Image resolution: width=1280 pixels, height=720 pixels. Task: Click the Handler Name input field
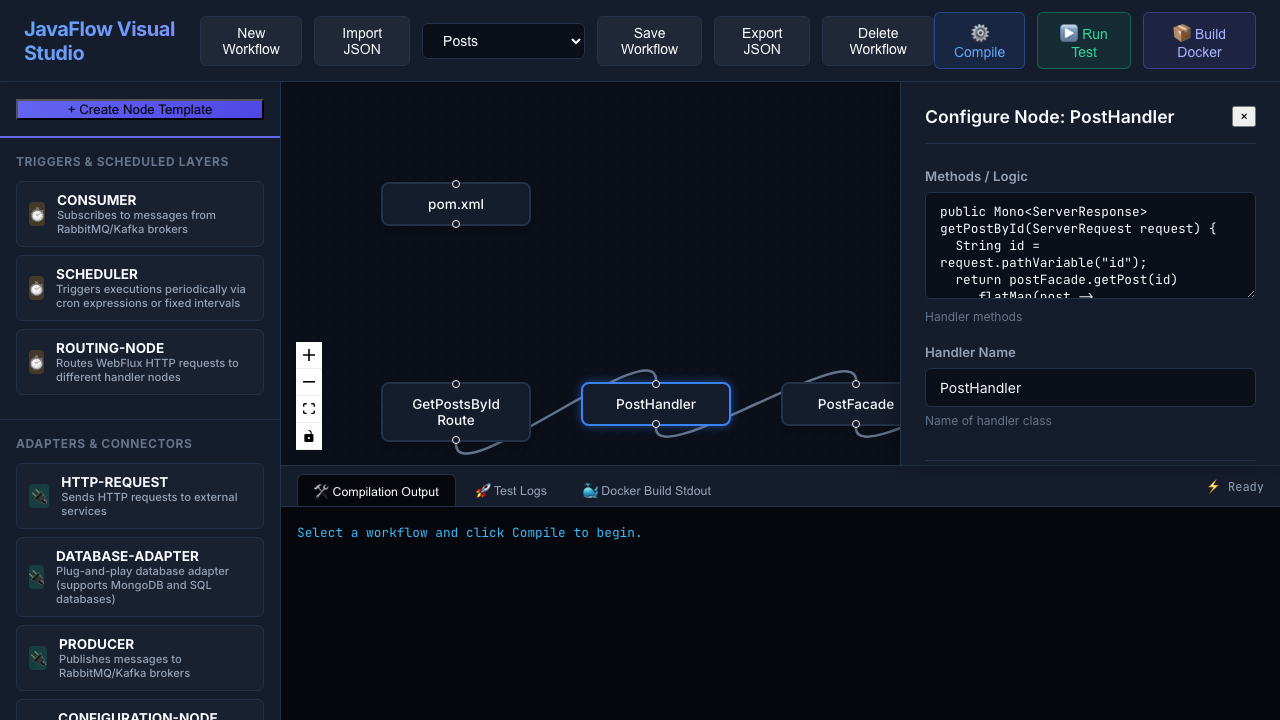[1090, 388]
